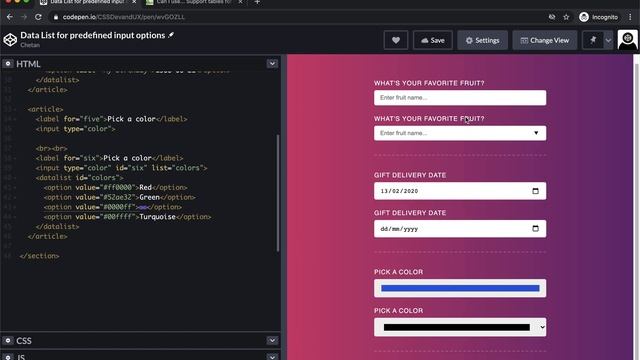Click the eye-slash tracking icon in address bar
Screen dimensions: 640x360
tap(552, 17)
